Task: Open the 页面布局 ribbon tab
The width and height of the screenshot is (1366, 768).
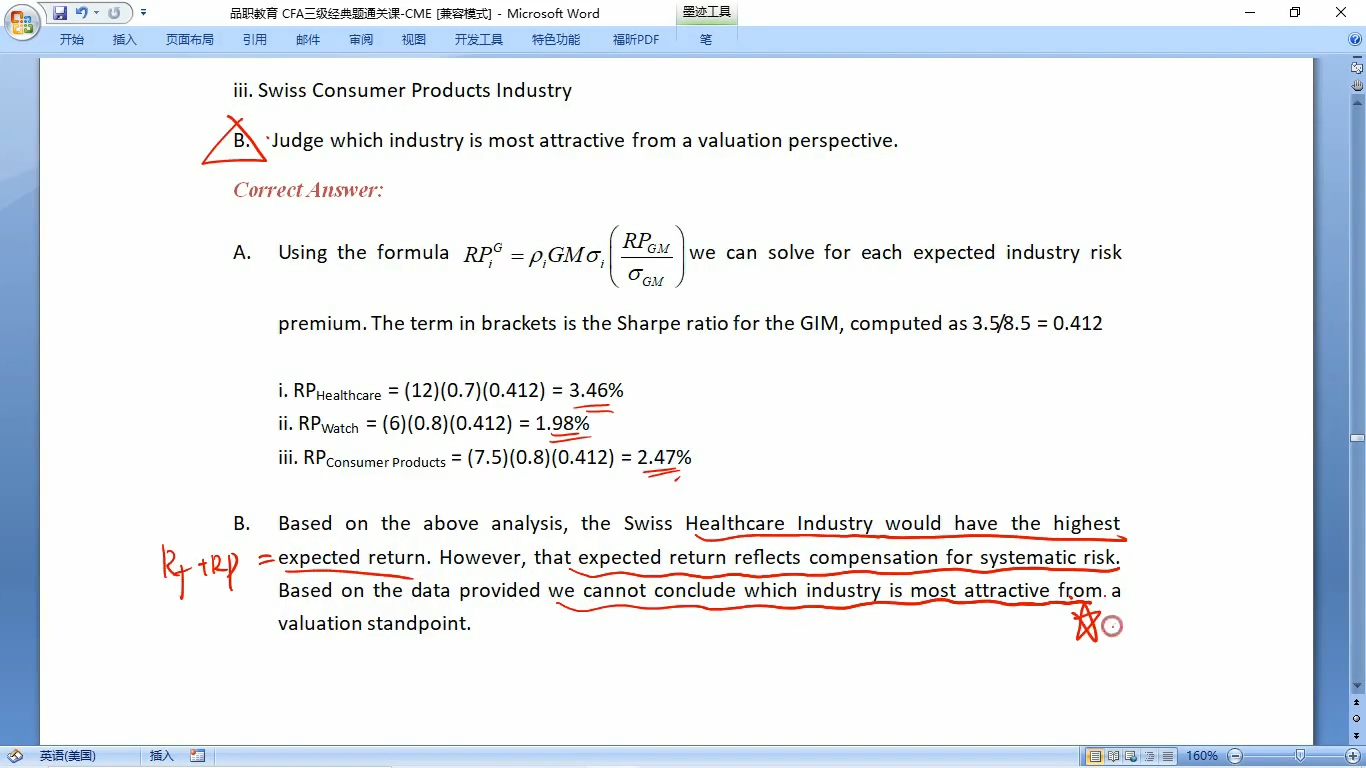Action: (x=189, y=39)
